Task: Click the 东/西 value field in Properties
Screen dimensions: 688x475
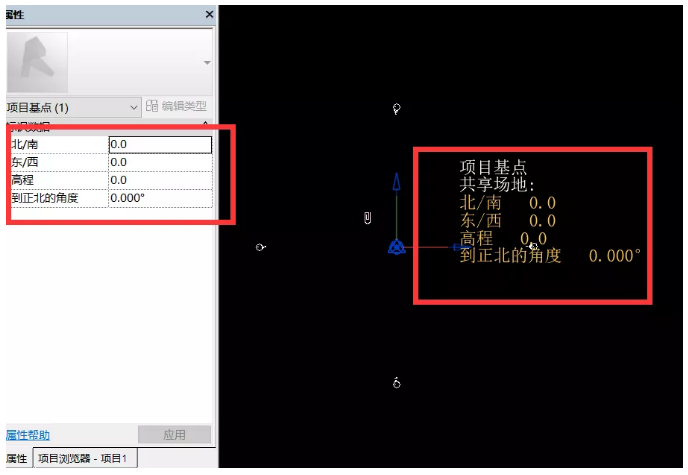Action: [x=160, y=162]
